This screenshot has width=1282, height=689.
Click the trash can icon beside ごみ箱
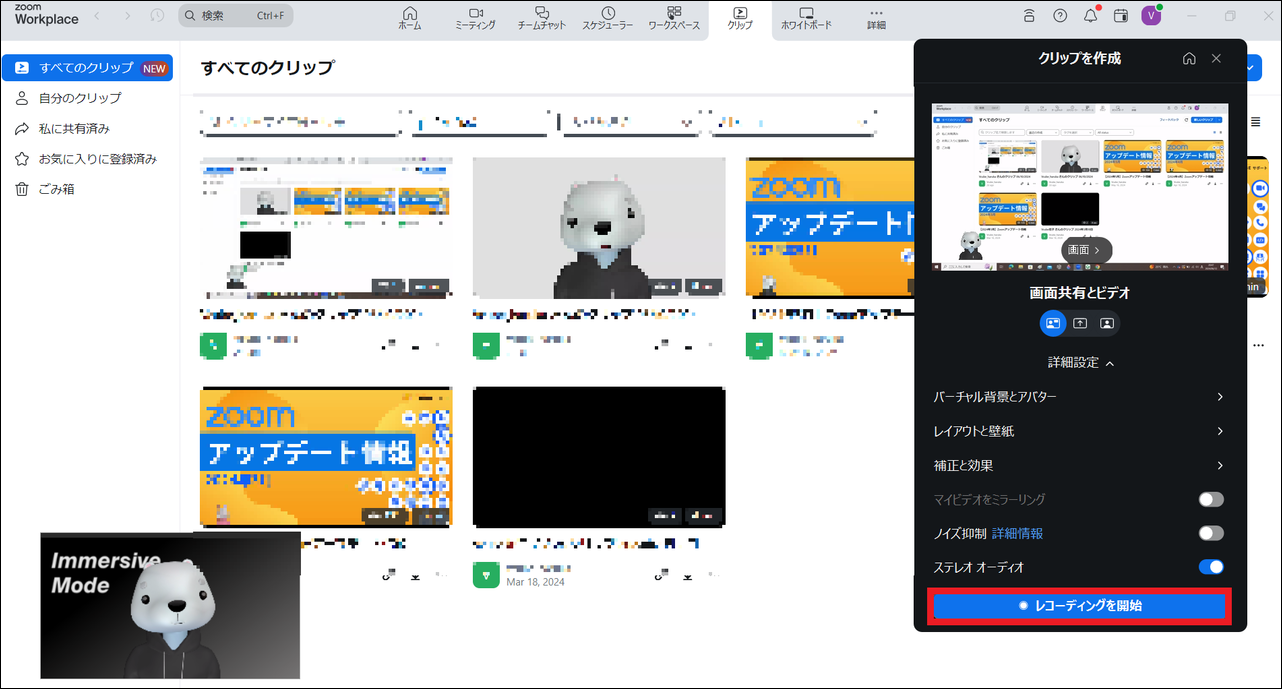coord(22,189)
